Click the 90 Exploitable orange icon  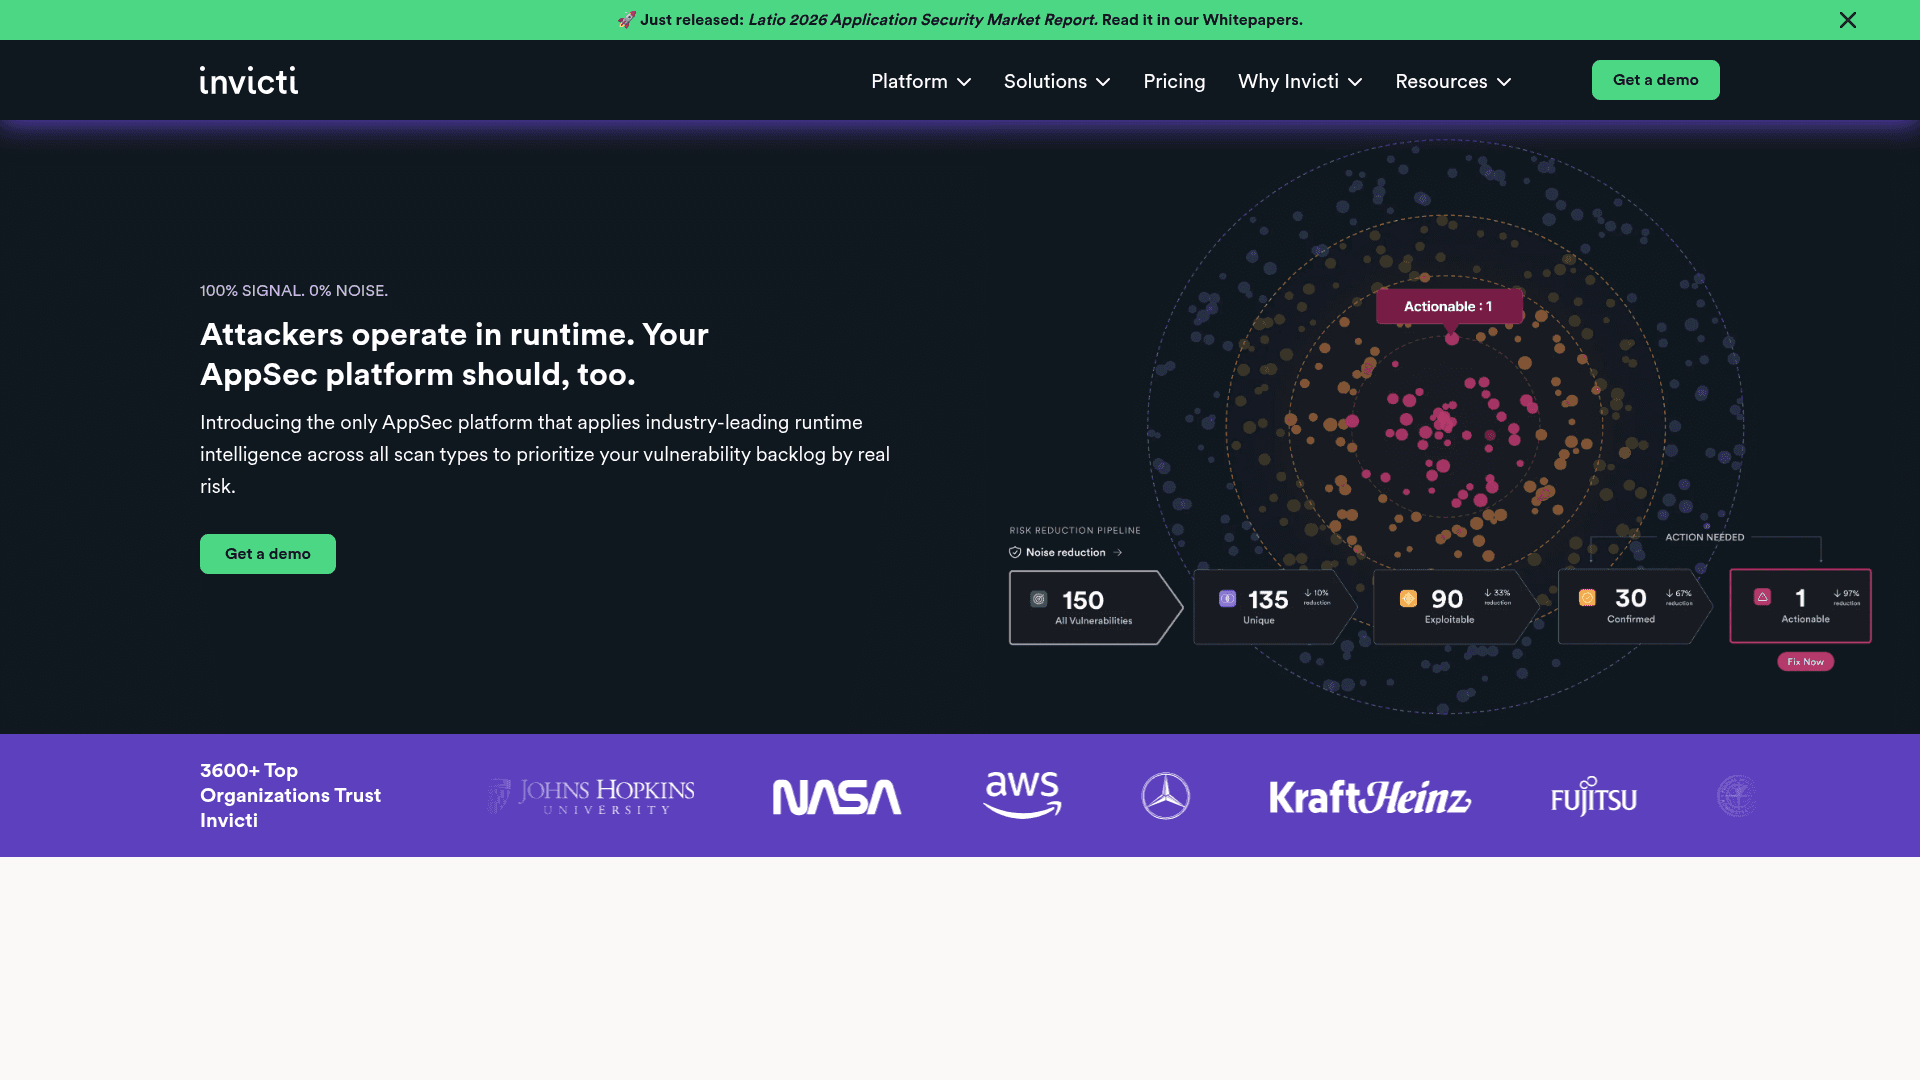tap(1408, 598)
